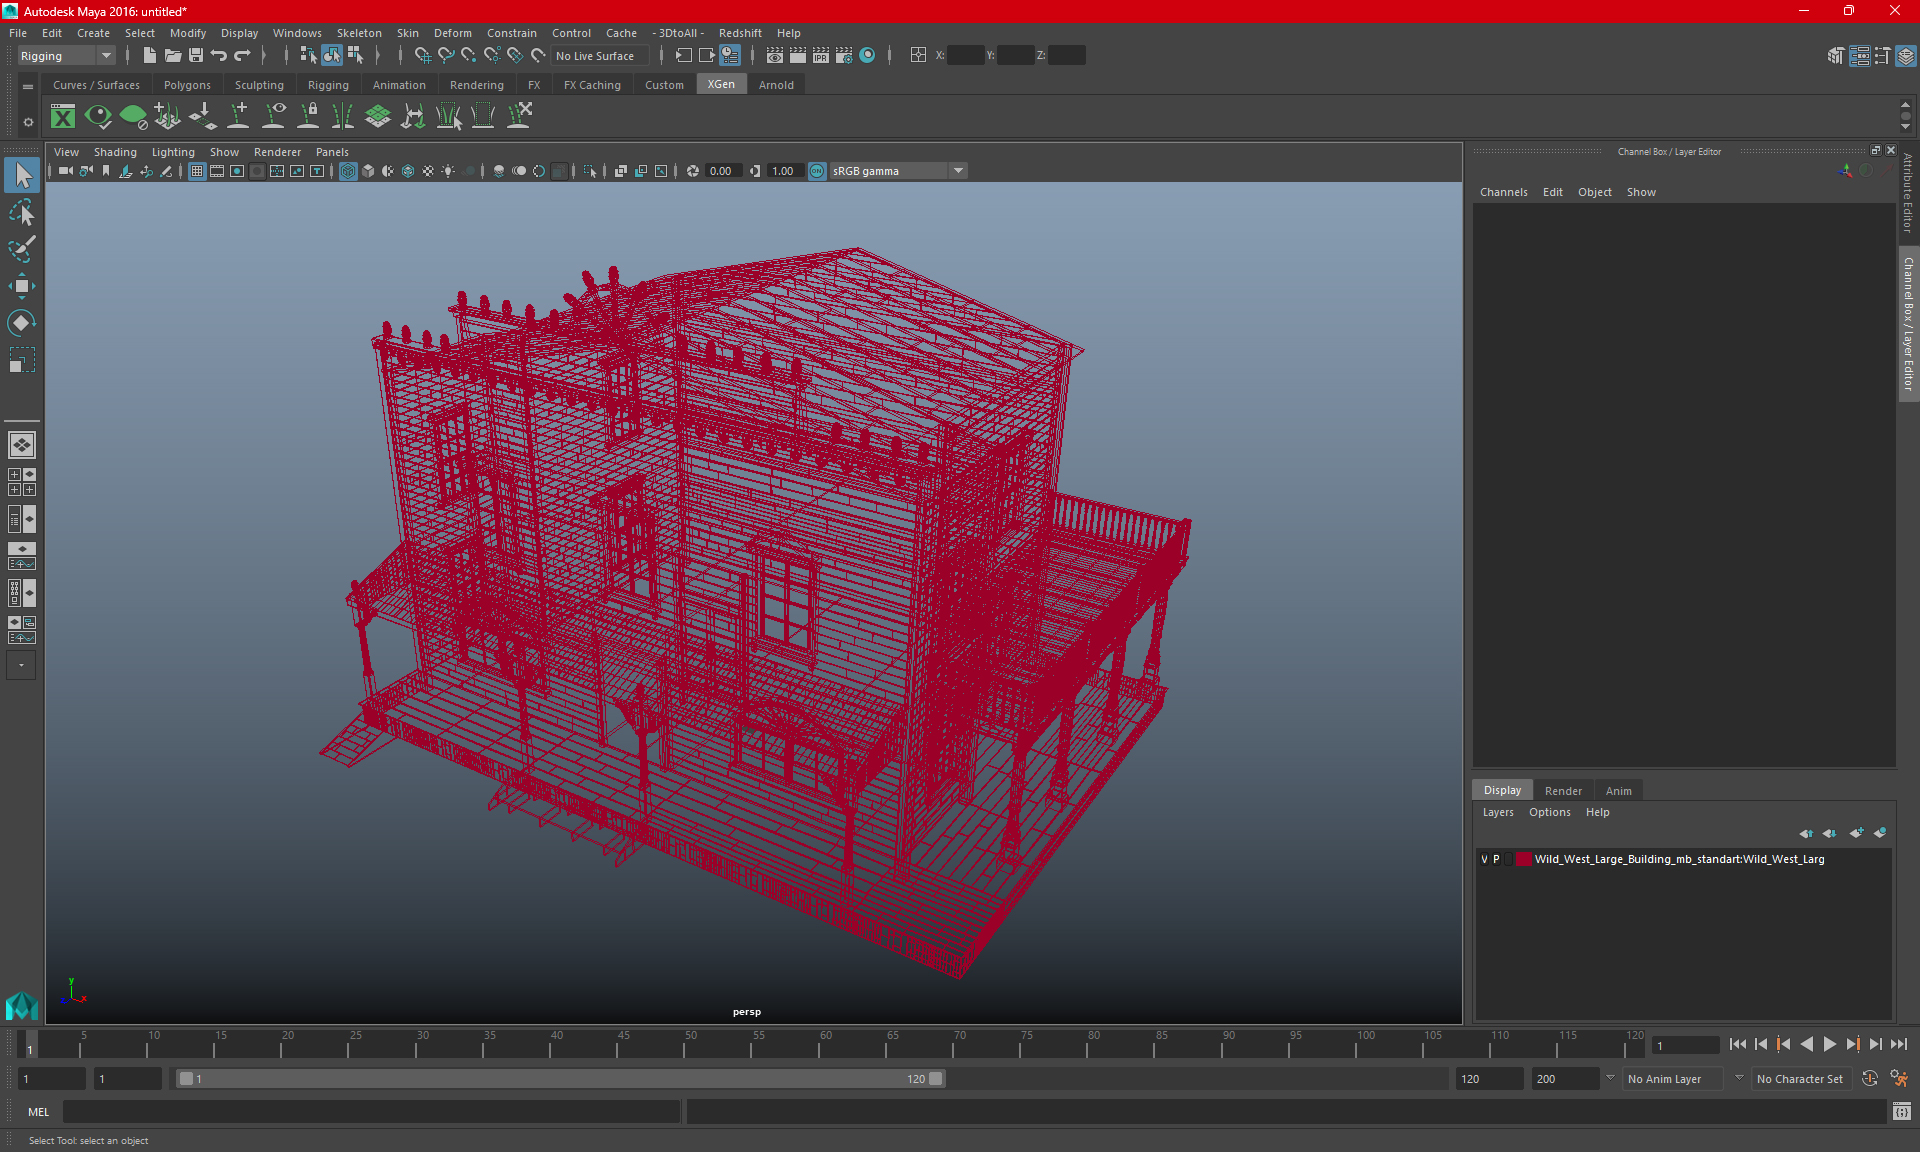Open animation preferences icon

1899,1079
